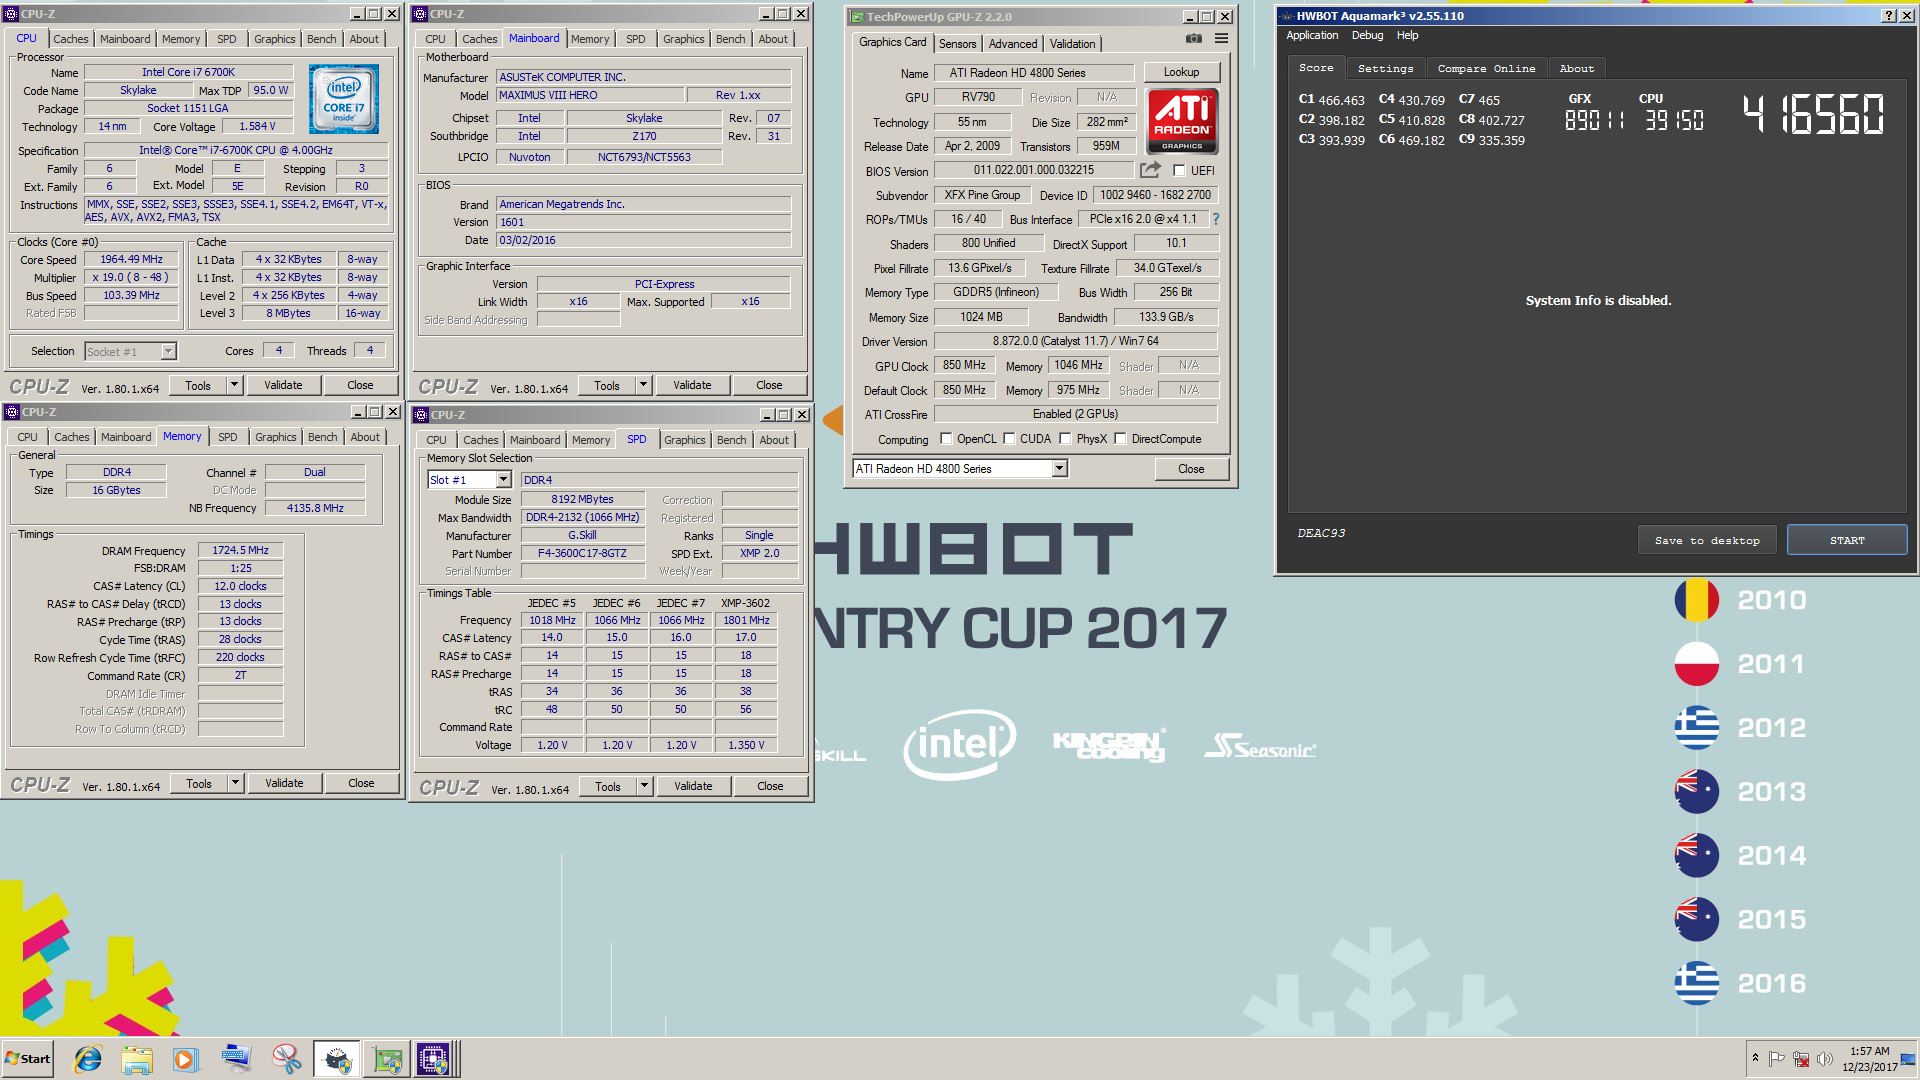
Task: Open the Windows Start button
Action: pyautogui.click(x=28, y=1059)
